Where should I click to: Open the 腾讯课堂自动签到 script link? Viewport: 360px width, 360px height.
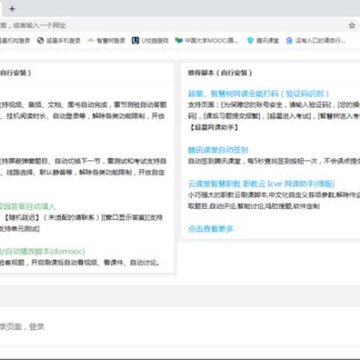218,150
